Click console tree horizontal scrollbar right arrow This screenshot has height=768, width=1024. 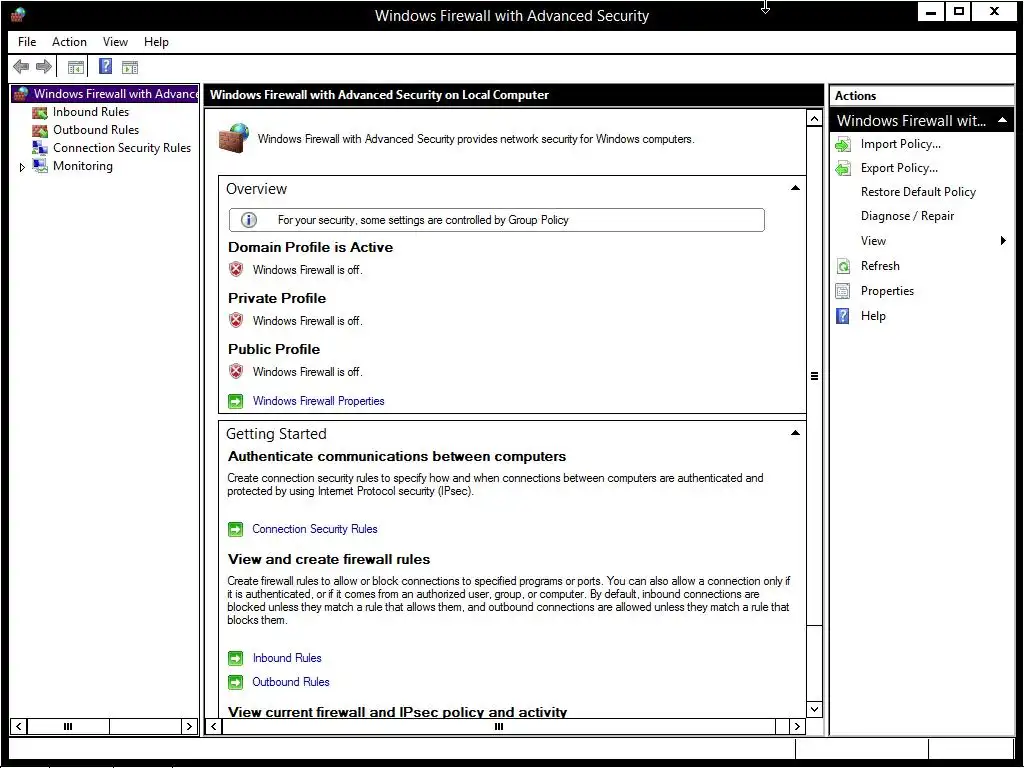189,726
